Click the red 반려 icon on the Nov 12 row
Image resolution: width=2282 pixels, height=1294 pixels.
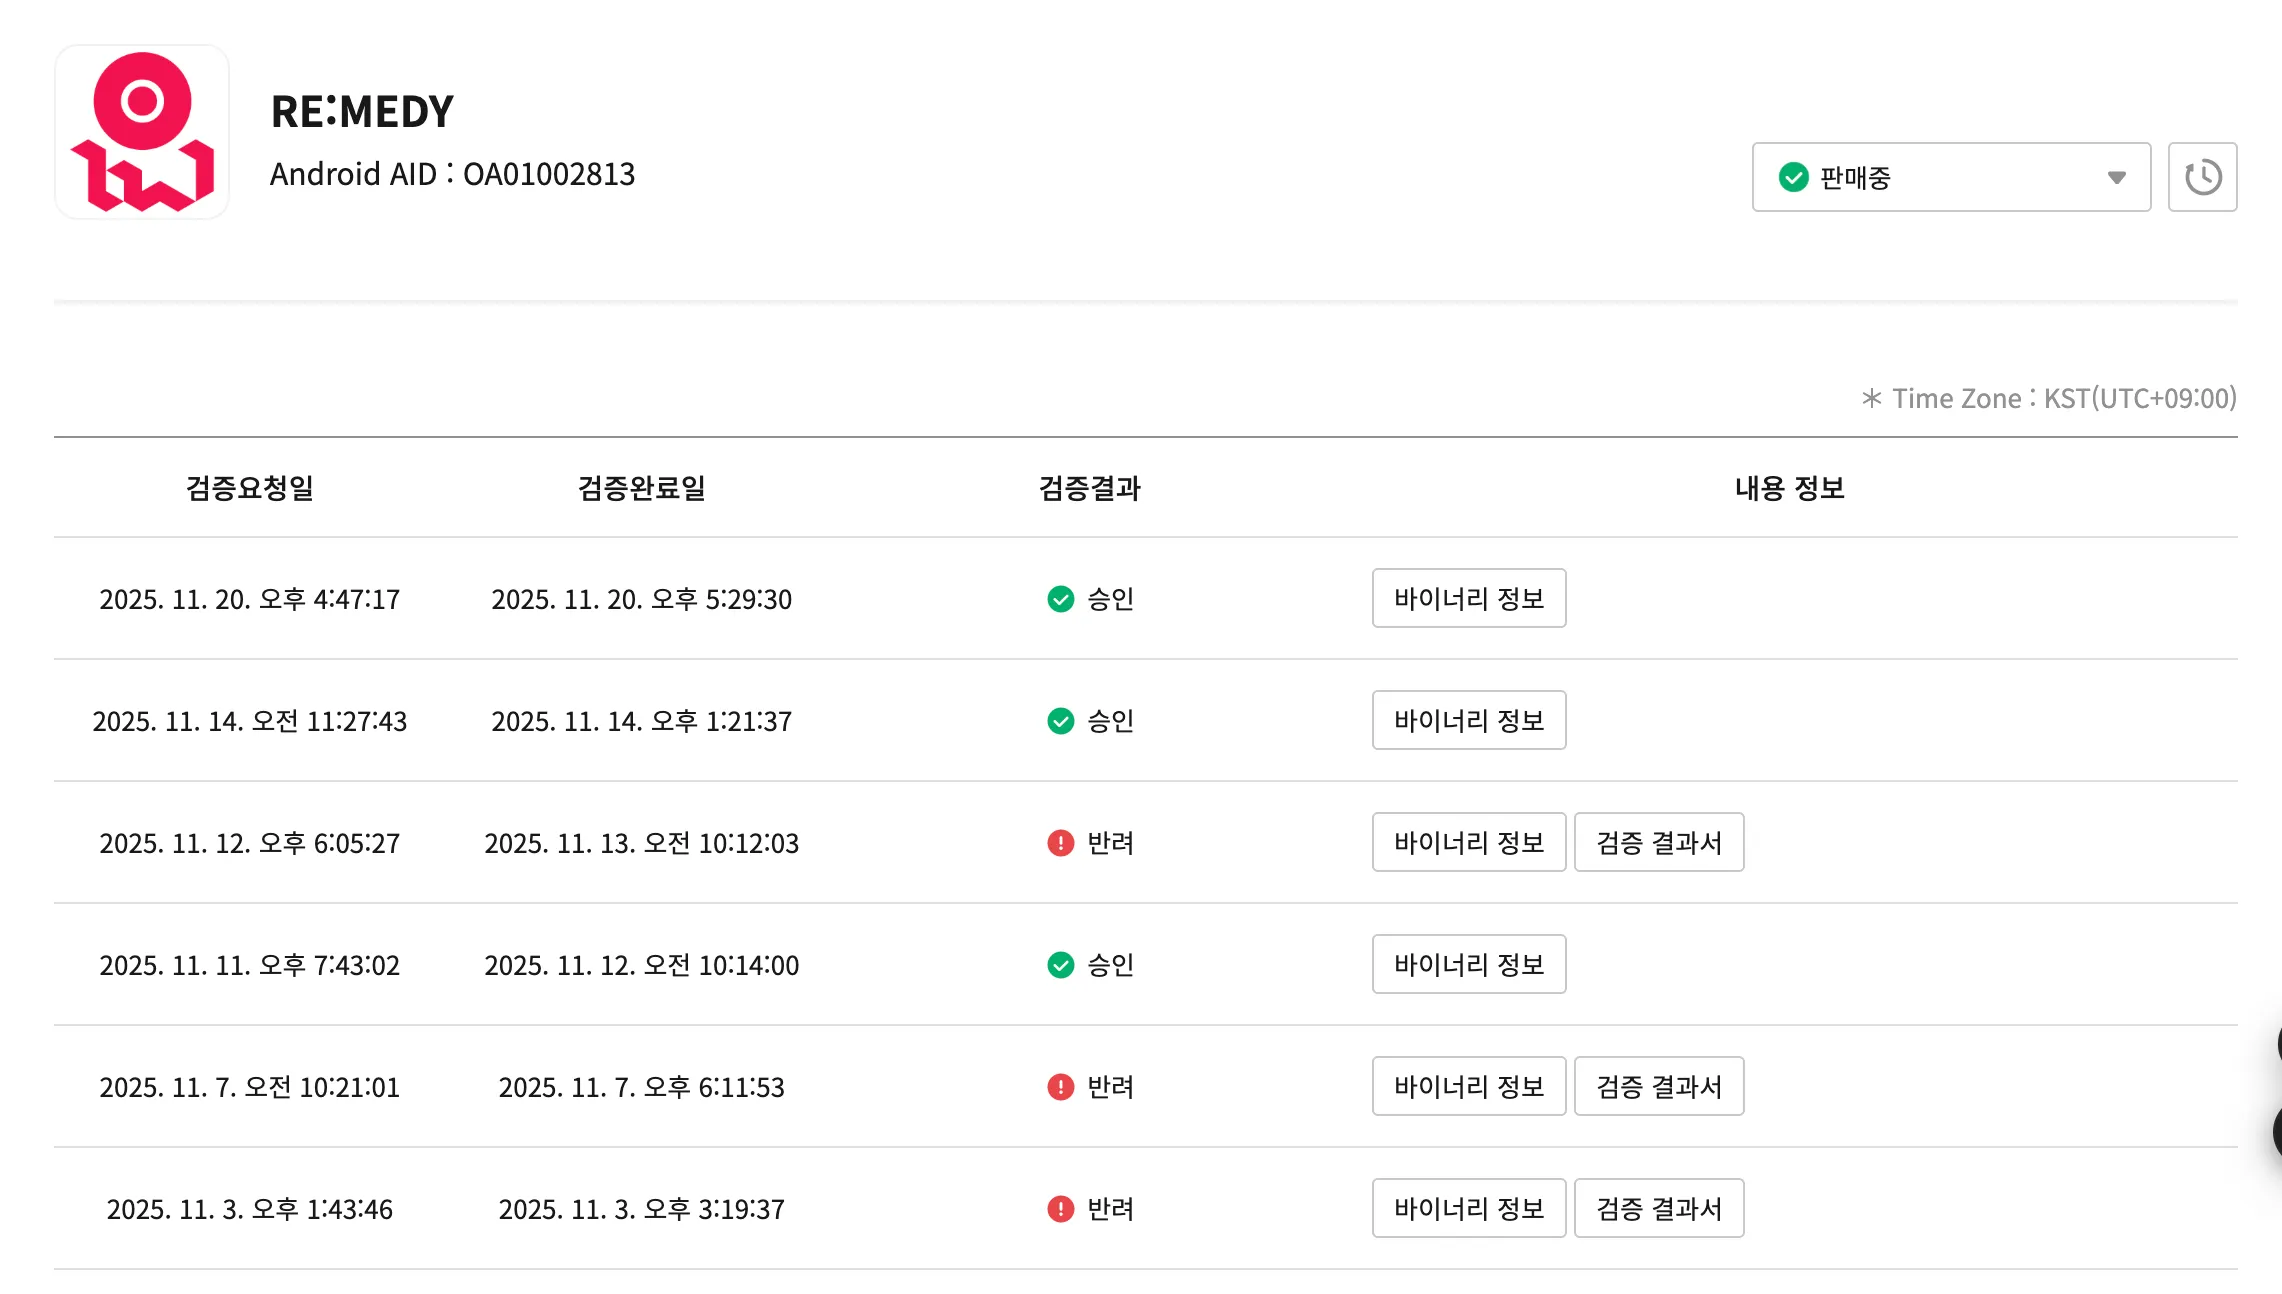click(x=1060, y=843)
